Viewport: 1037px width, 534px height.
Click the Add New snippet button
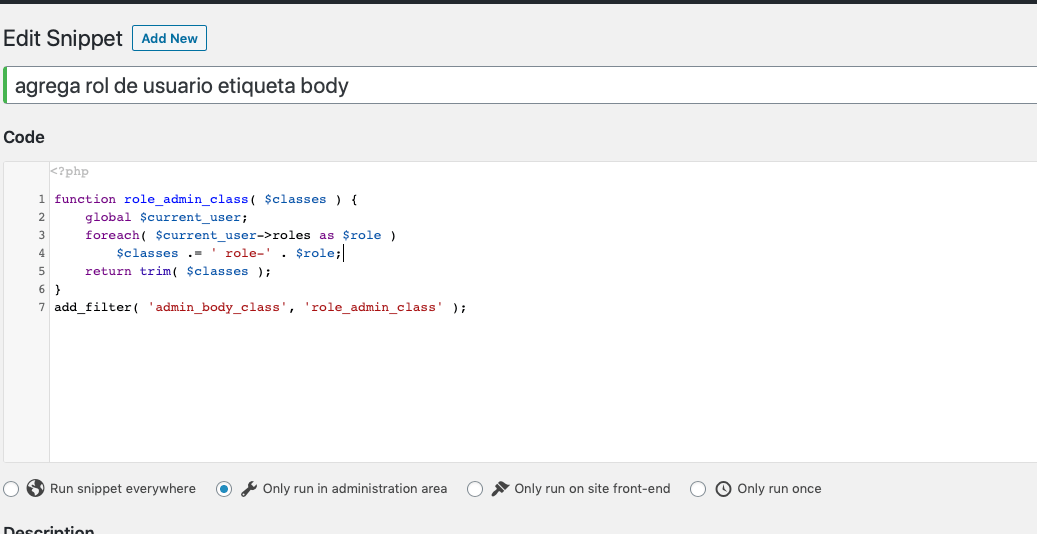pyautogui.click(x=169, y=38)
